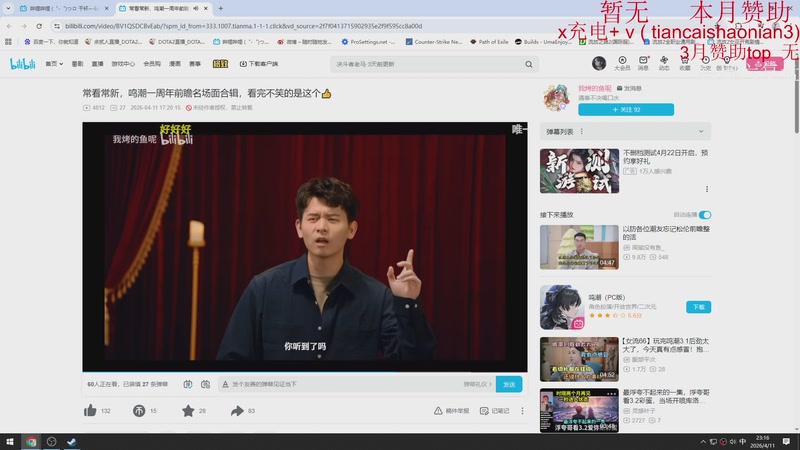Image resolution: width=800 pixels, height=450 pixels.
Task: Open 会员购 in the navigation bar
Action: click(152, 64)
